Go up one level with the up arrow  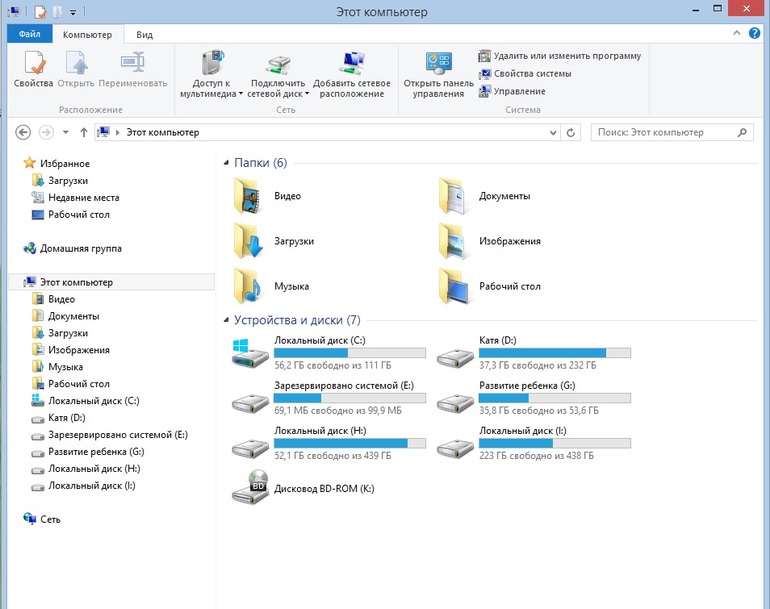pos(83,133)
